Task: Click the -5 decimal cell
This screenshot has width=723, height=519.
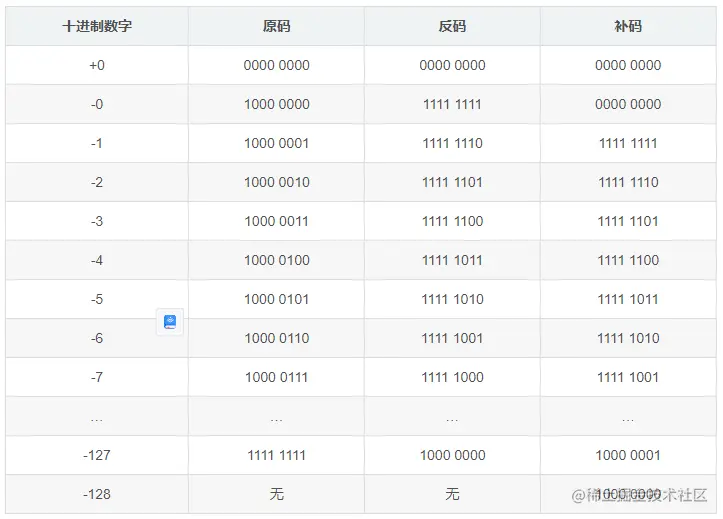Action: click(x=97, y=299)
